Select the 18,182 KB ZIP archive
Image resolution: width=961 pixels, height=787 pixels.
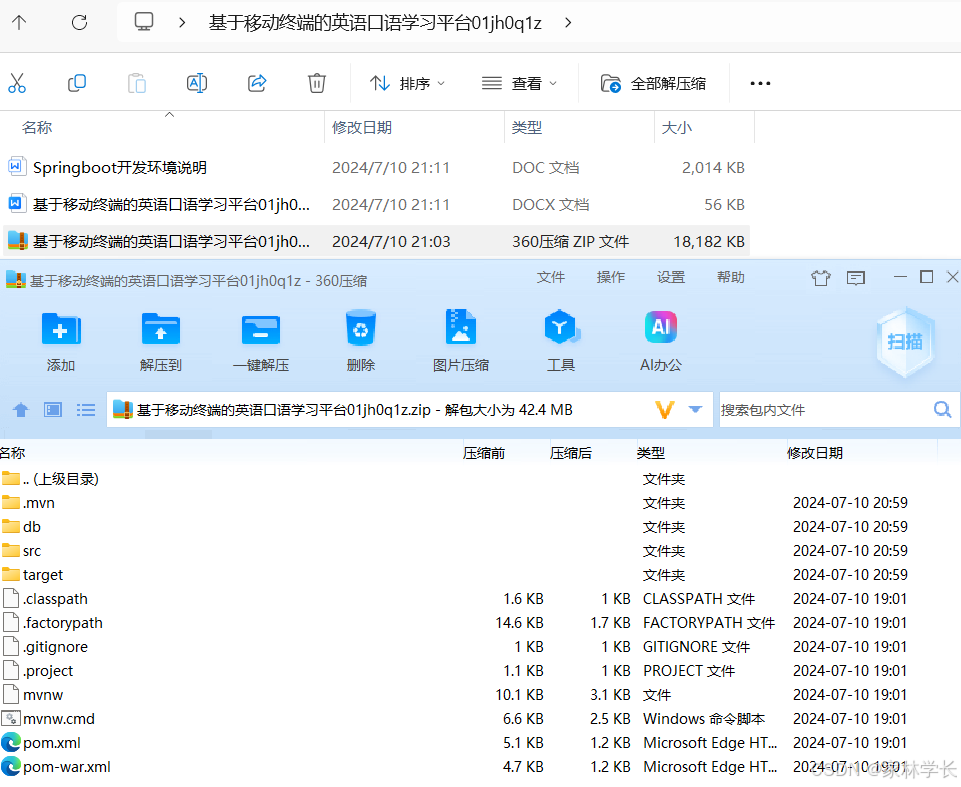click(377, 241)
